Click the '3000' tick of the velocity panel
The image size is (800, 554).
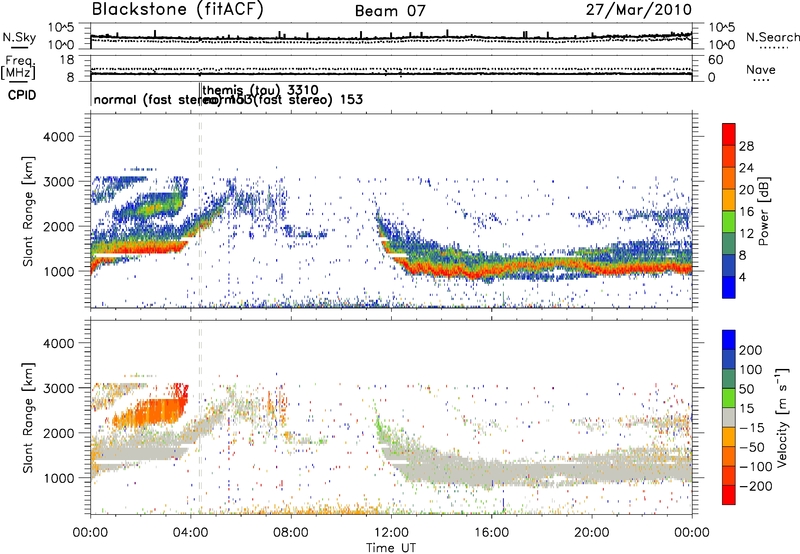[59, 388]
